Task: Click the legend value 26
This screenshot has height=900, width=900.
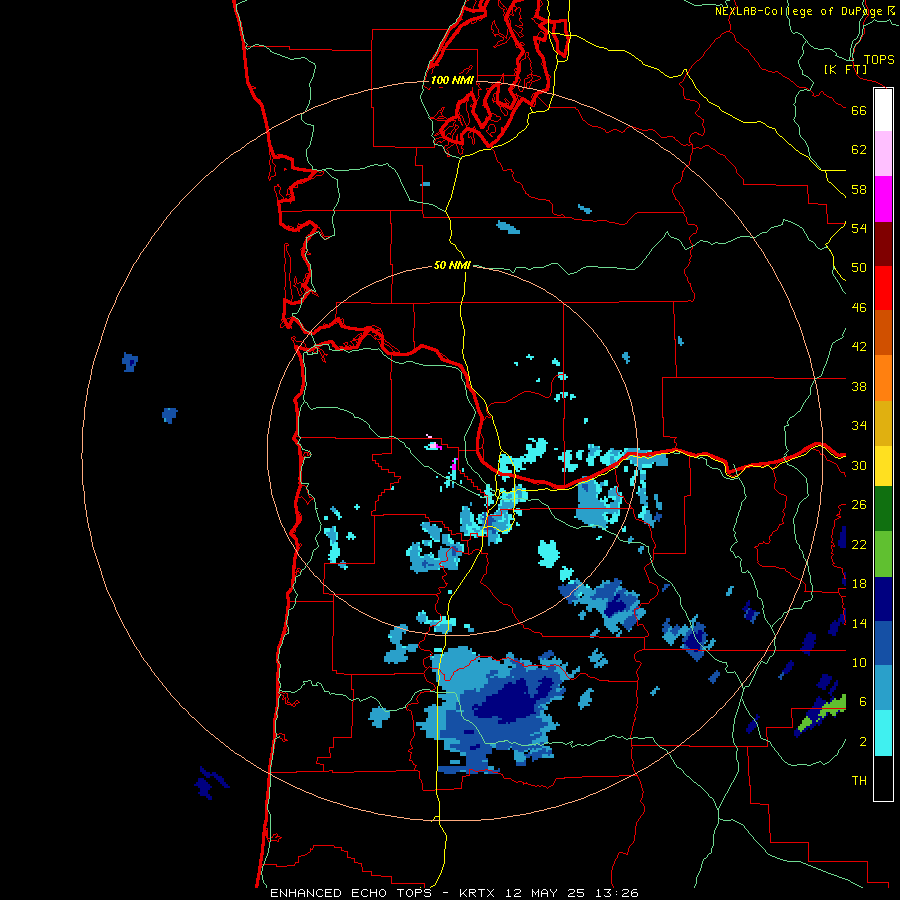Action: (859, 505)
